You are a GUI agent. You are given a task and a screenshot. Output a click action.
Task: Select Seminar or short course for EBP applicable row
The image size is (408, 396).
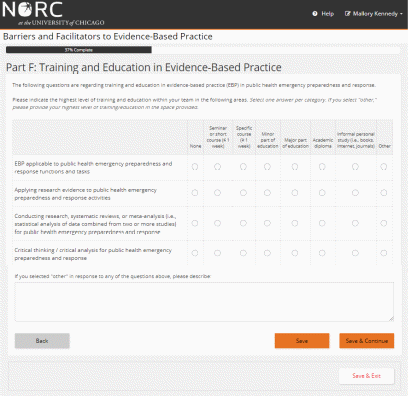[217, 166]
